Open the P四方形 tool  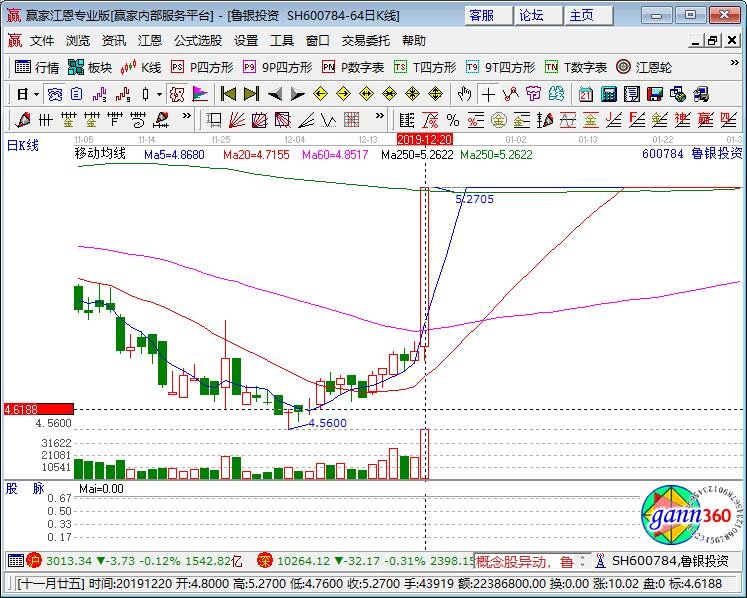tap(202, 68)
